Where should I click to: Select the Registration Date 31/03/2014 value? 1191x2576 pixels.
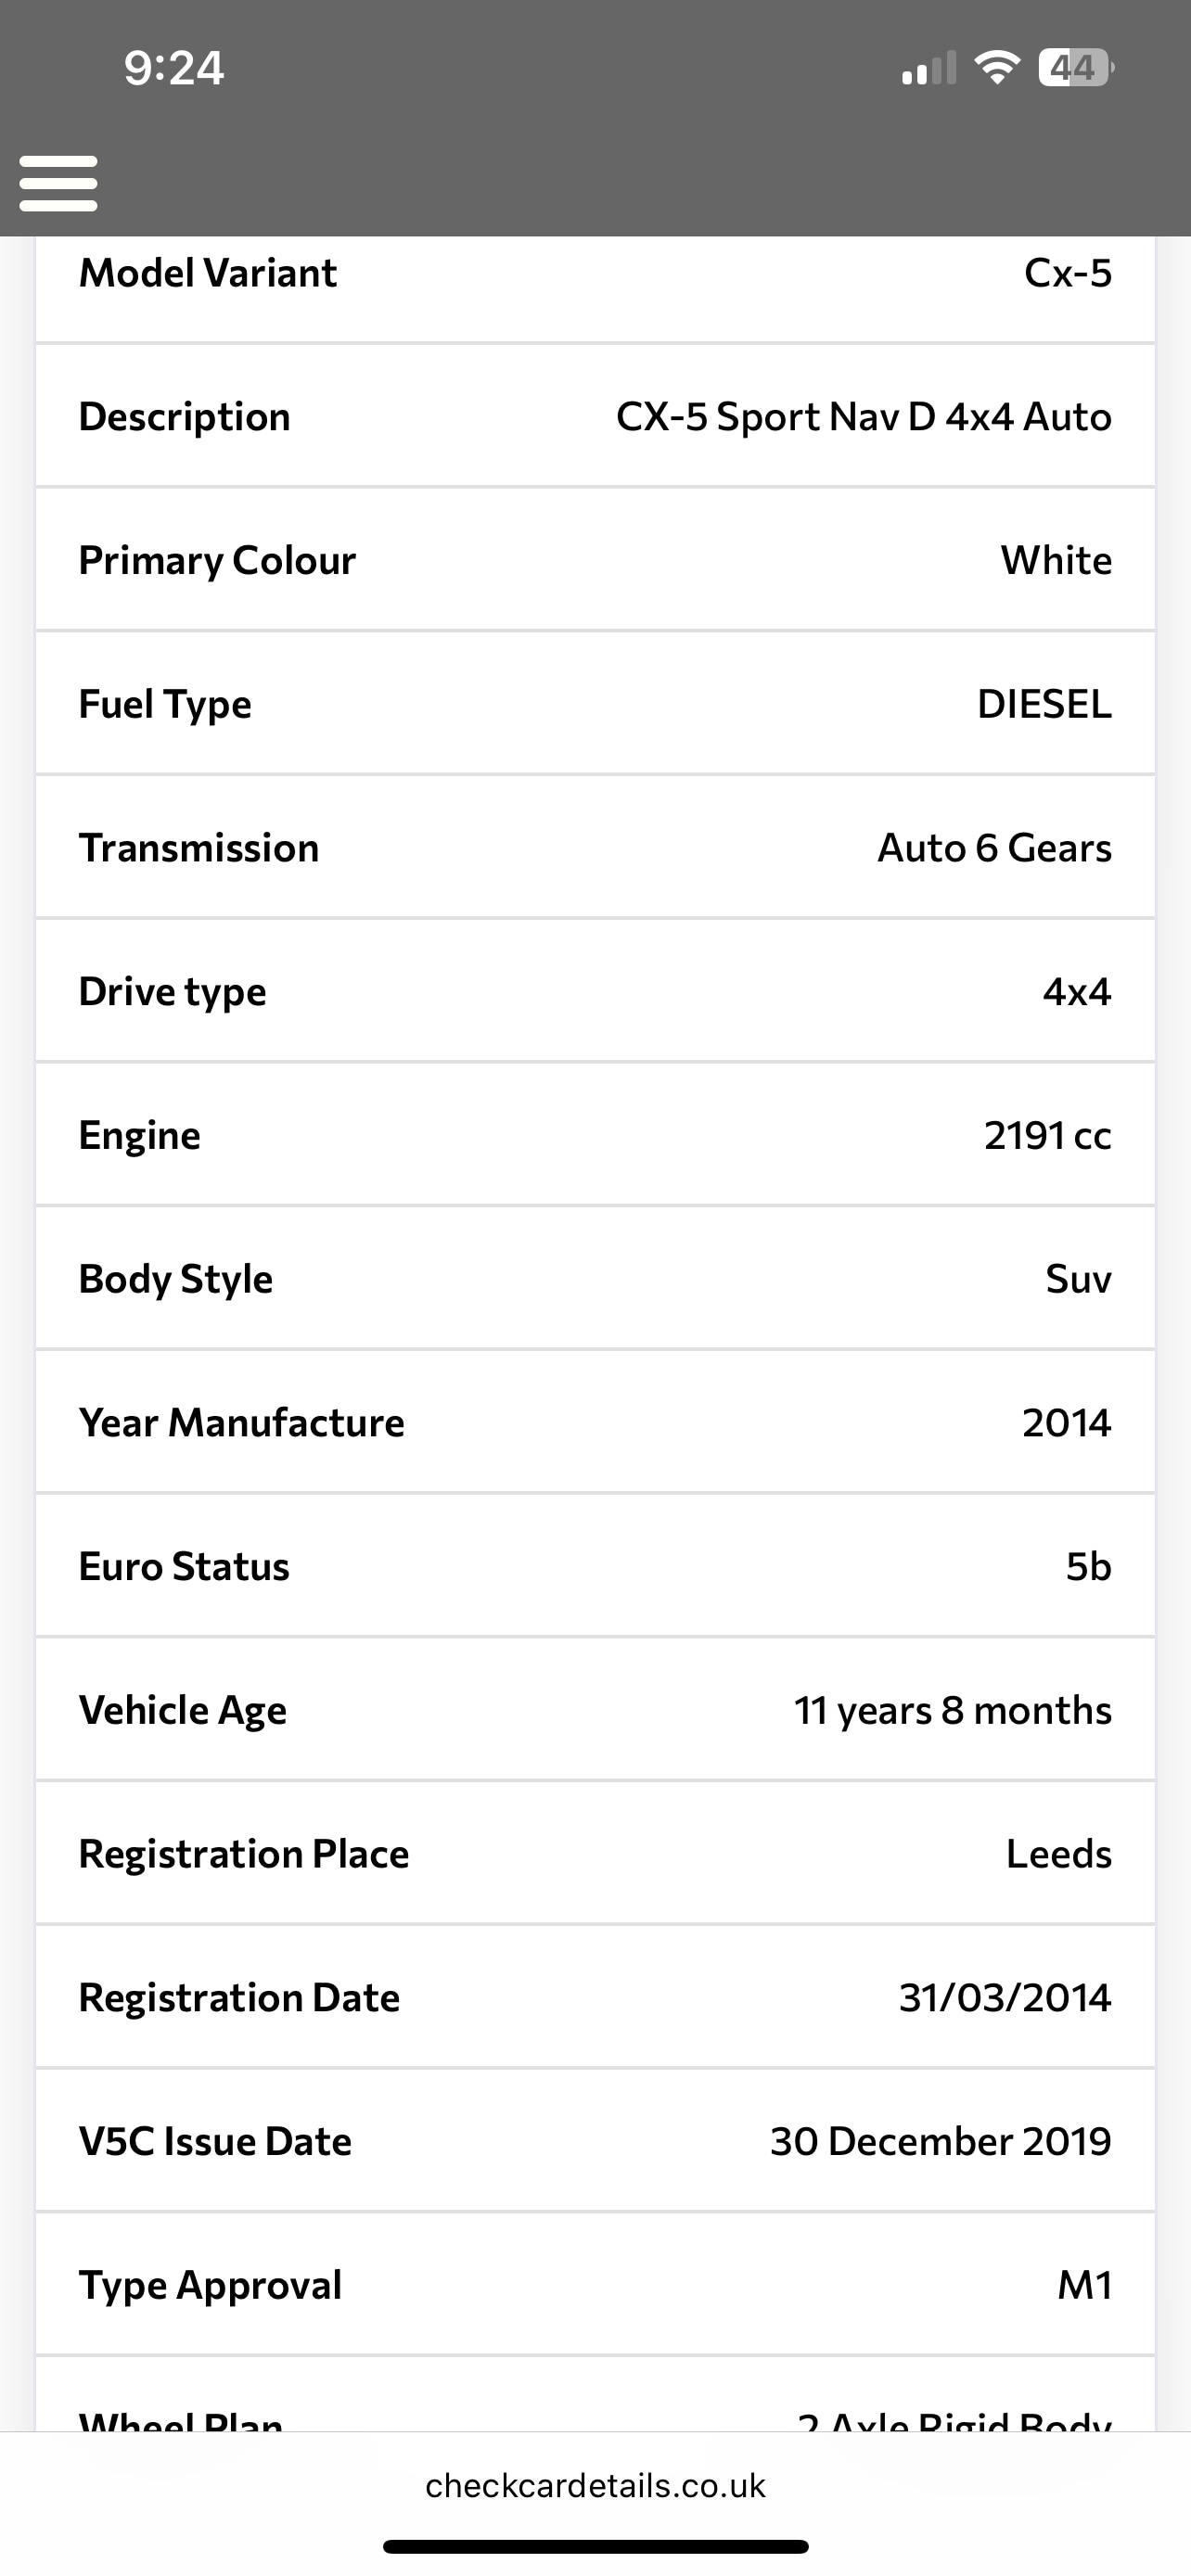pyautogui.click(x=1004, y=1997)
